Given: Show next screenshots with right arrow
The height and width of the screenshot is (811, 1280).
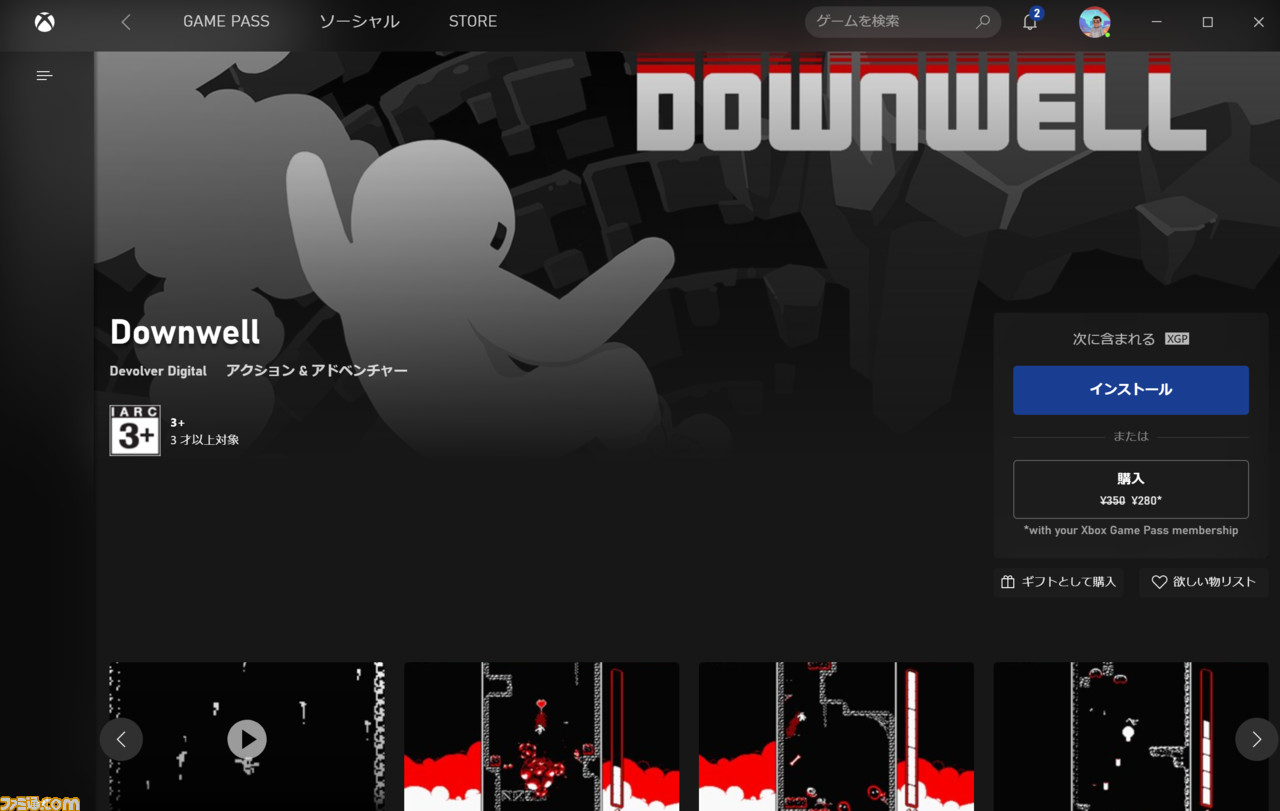Looking at the screenshot, I should click(1256, 739).
